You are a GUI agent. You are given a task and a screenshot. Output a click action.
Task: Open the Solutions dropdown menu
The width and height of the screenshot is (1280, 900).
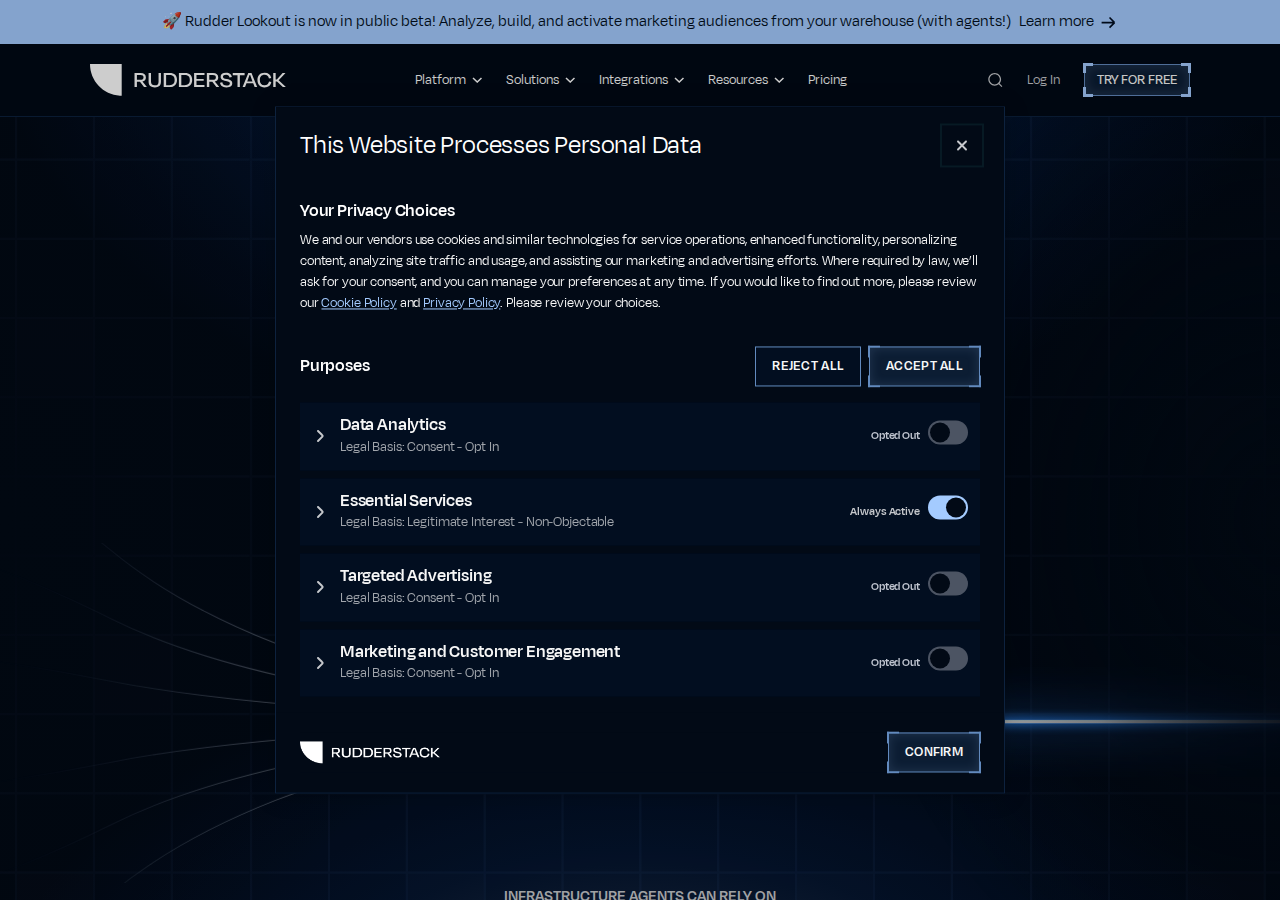[x=540, y=80]
